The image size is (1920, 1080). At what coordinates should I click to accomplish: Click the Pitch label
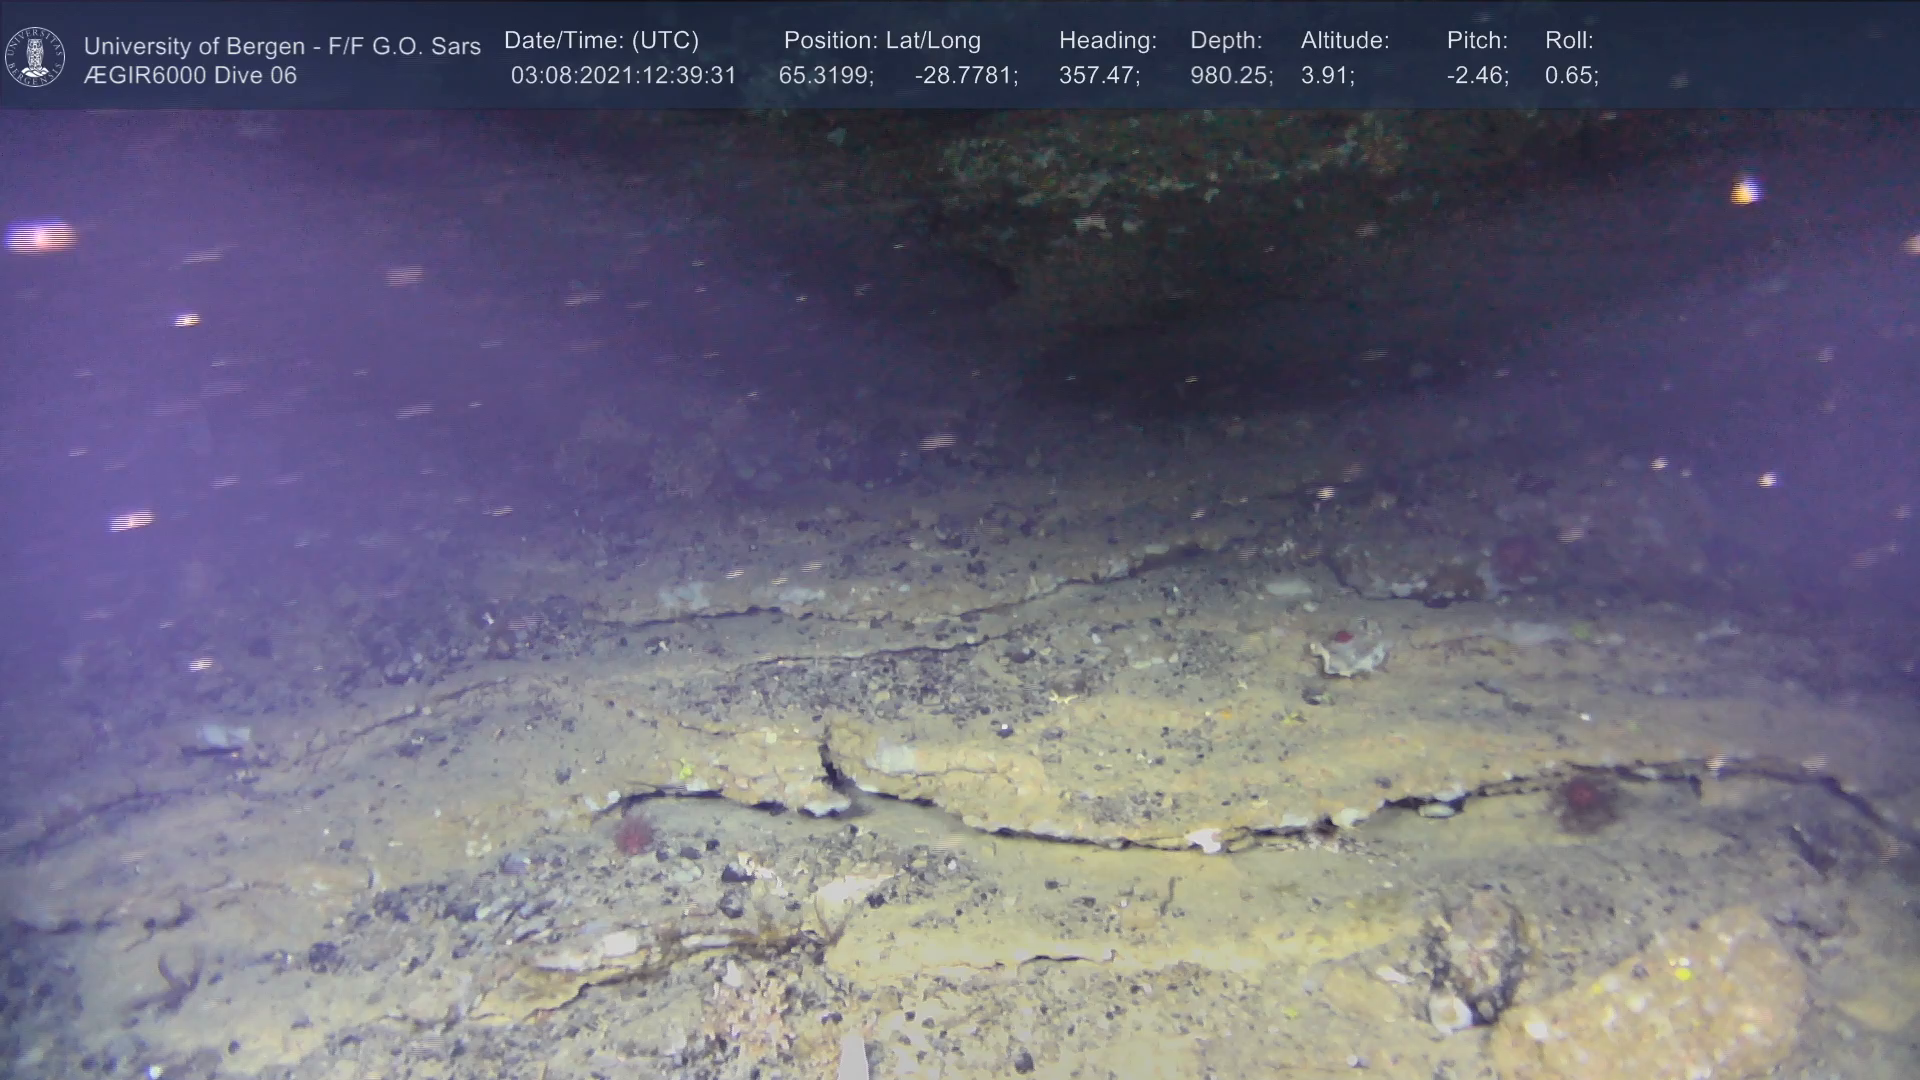click(x=1476, y=41)
